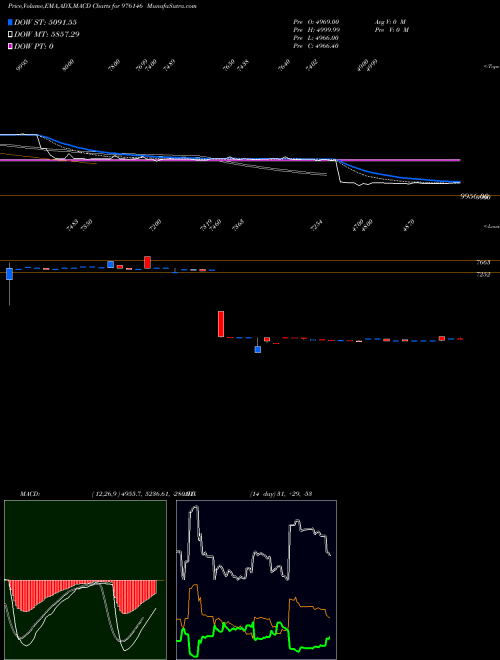Select the Pre V: 0 M value
The image size is (500, 660).
tap(392, 30)
